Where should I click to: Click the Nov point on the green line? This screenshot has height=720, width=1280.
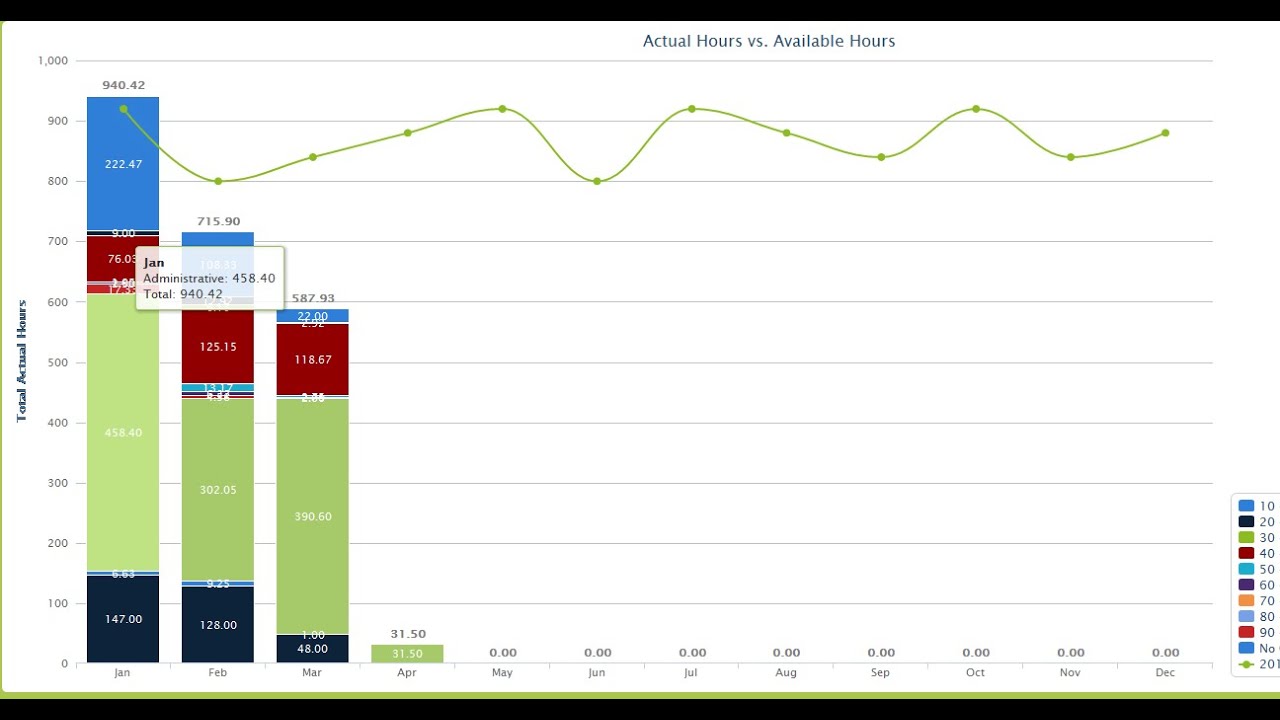coord(1070,157)
